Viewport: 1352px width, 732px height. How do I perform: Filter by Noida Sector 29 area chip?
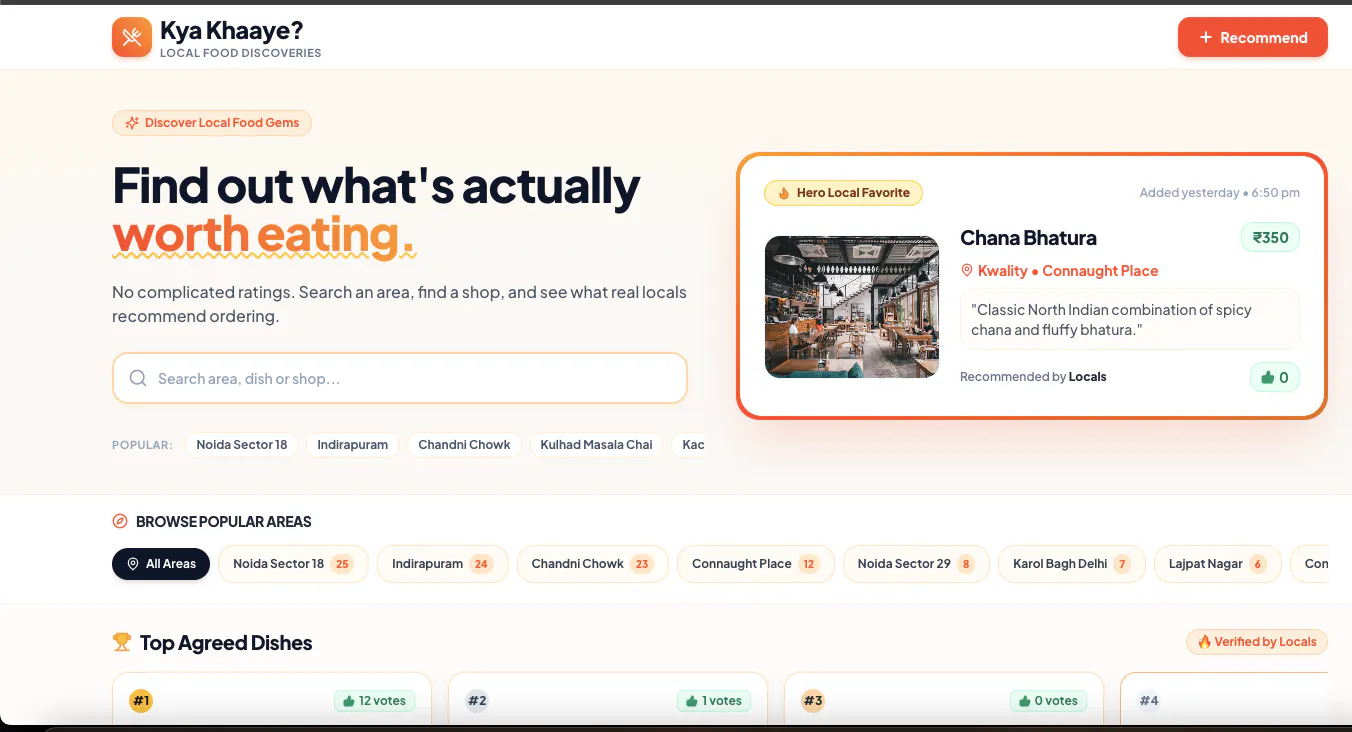[916, 564]
